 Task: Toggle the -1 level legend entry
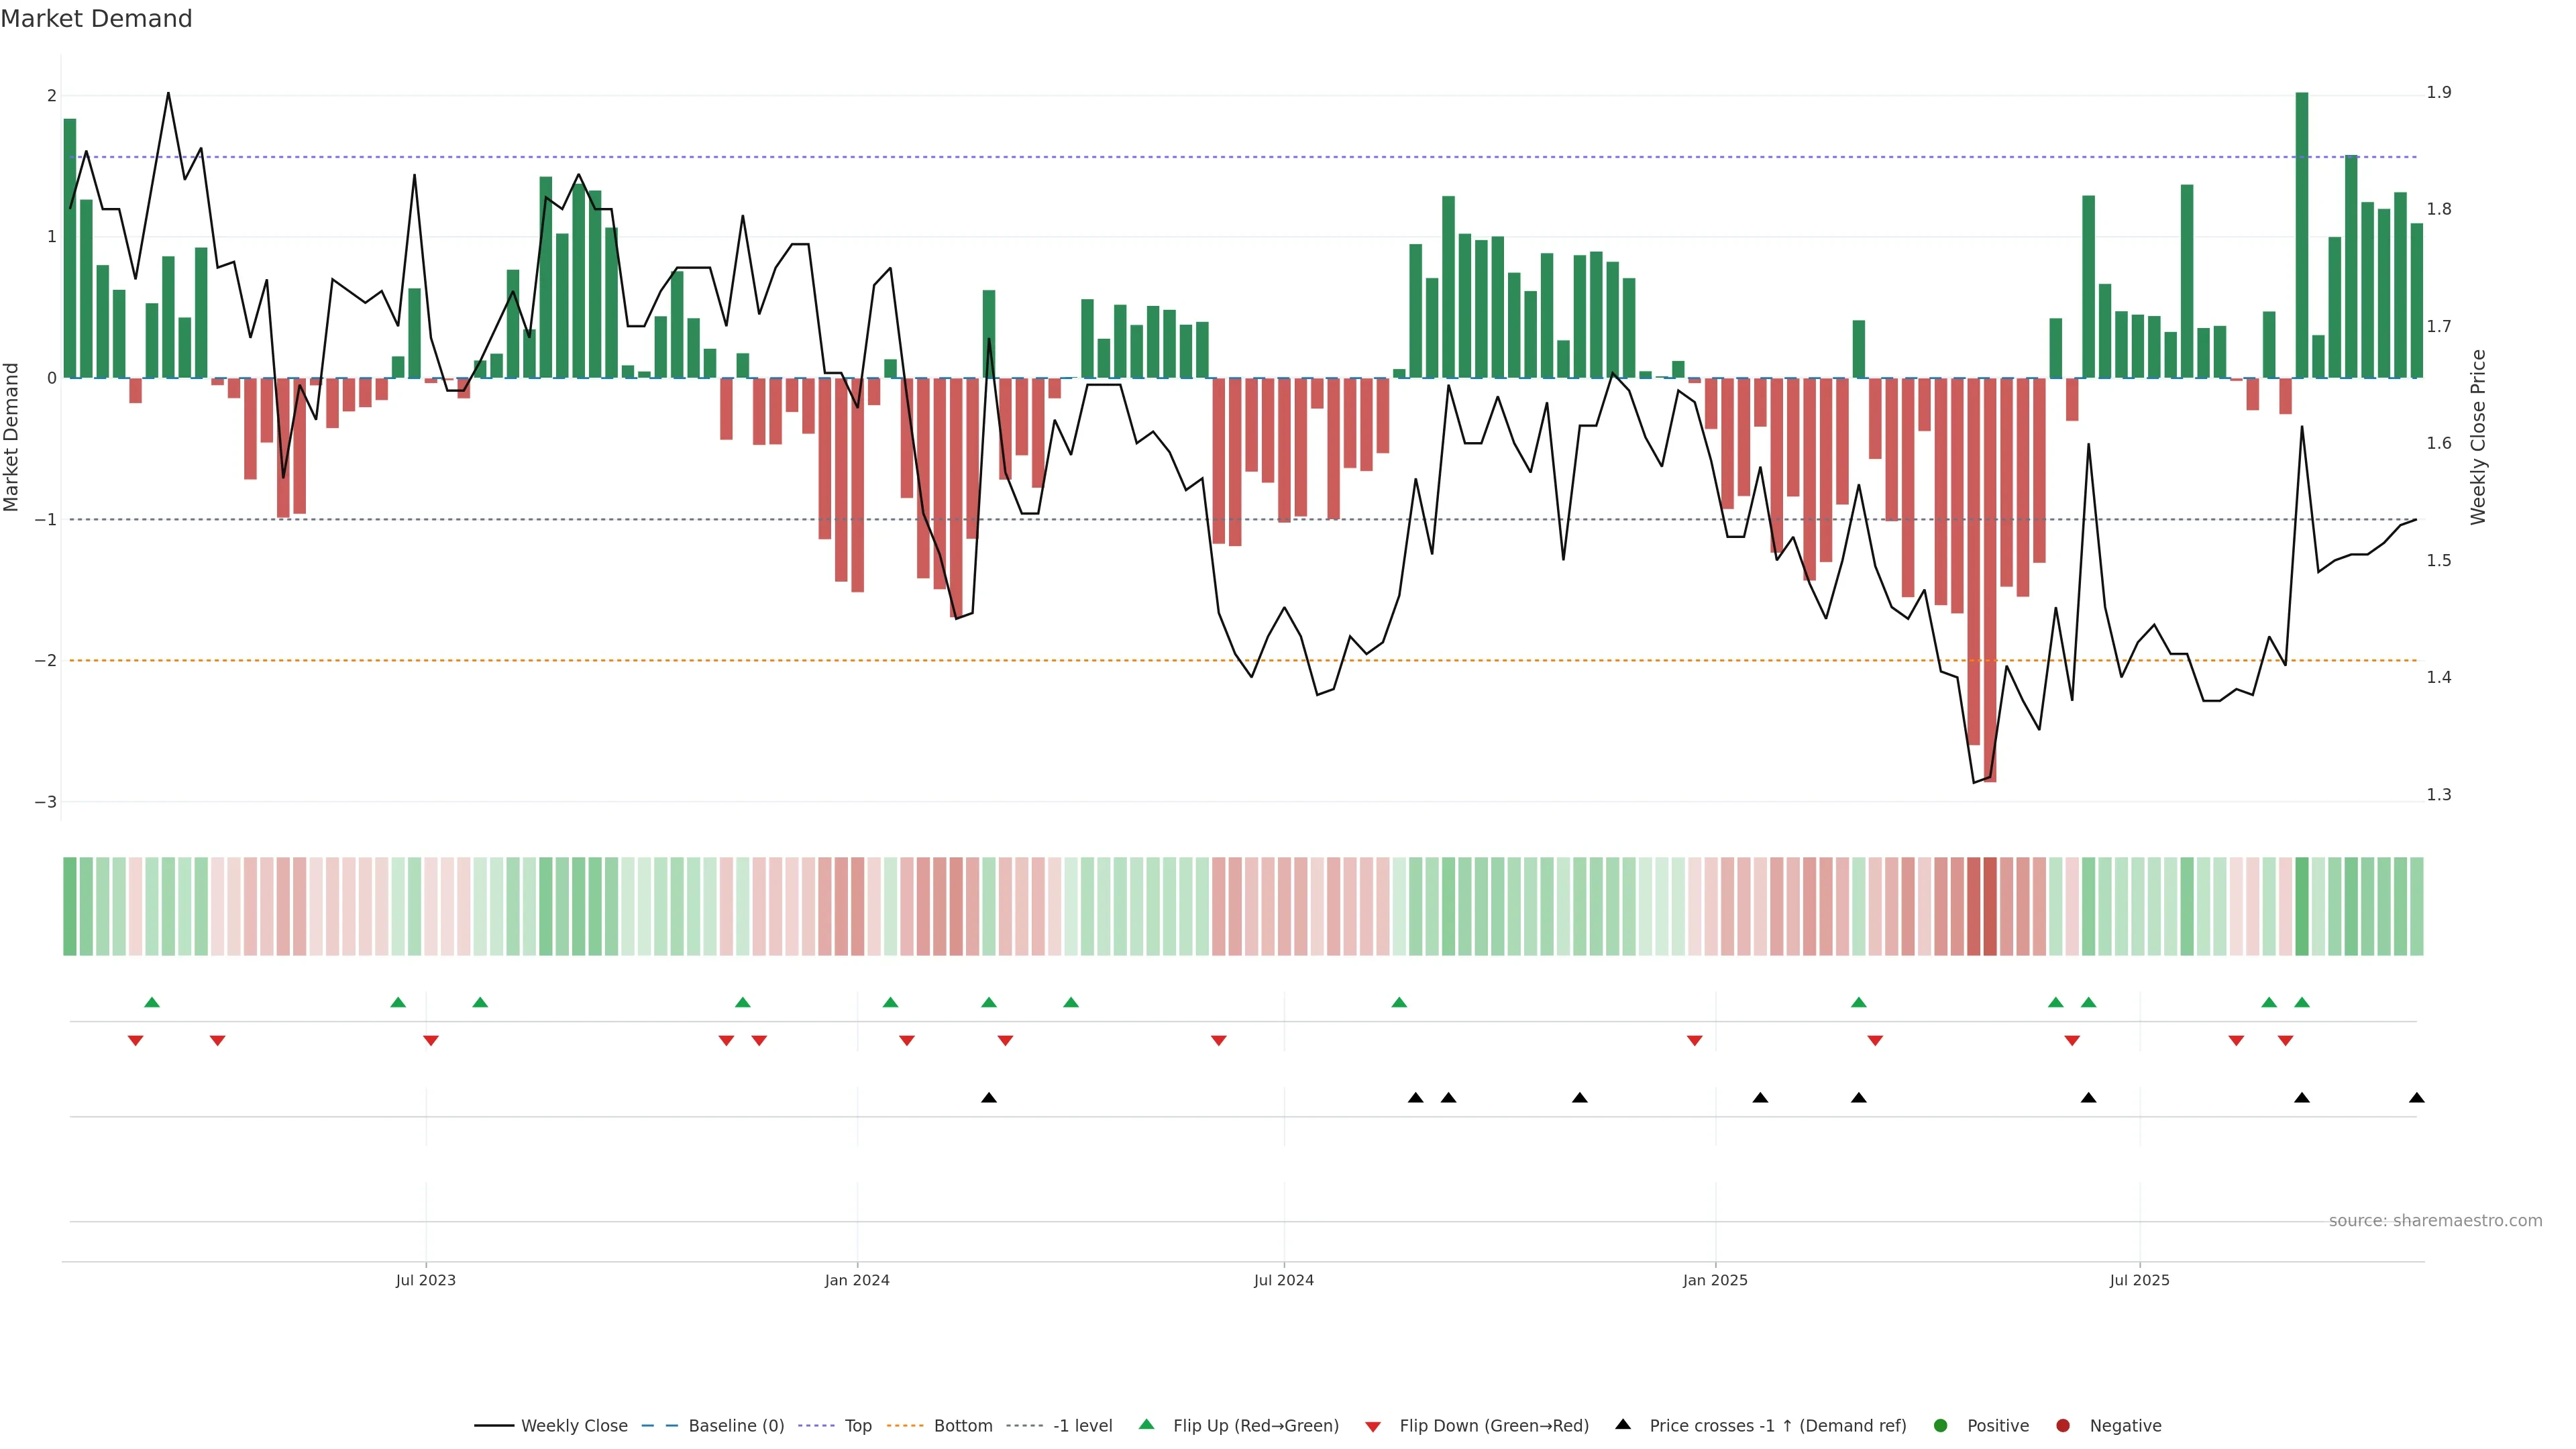click(x=1082, y=1425)
